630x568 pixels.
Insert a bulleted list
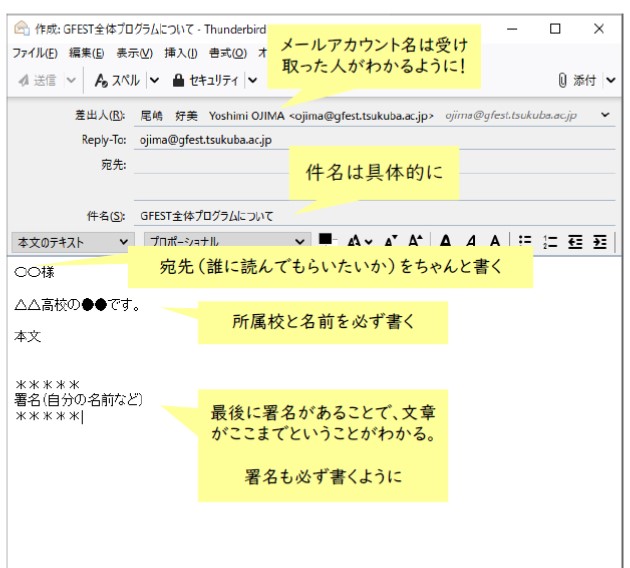pyautogui.click(x=524, y=241)
